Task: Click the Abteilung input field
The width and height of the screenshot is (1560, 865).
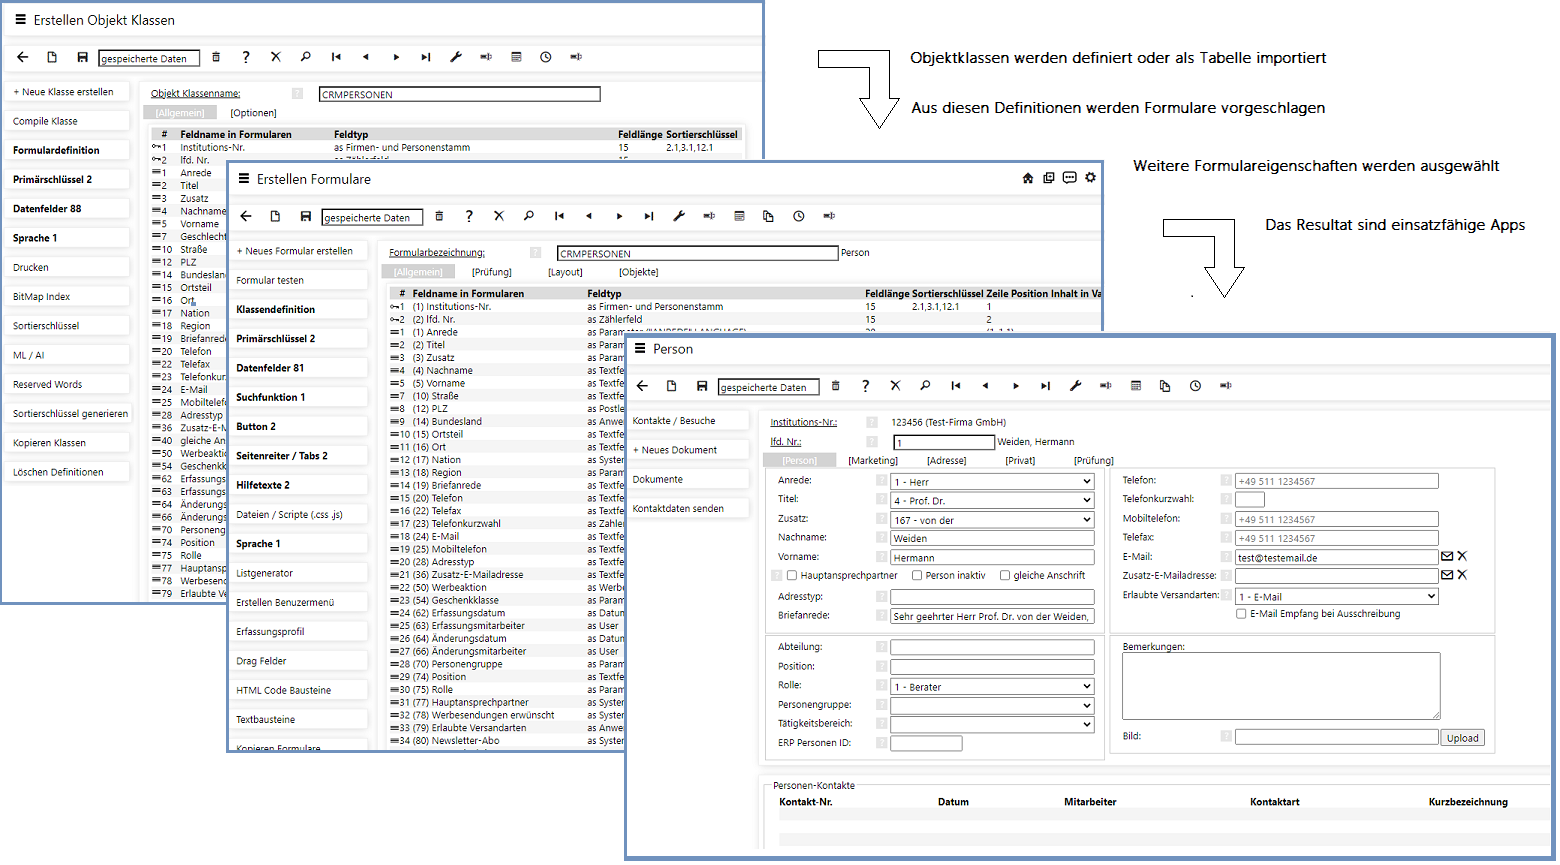Action: 992,648
